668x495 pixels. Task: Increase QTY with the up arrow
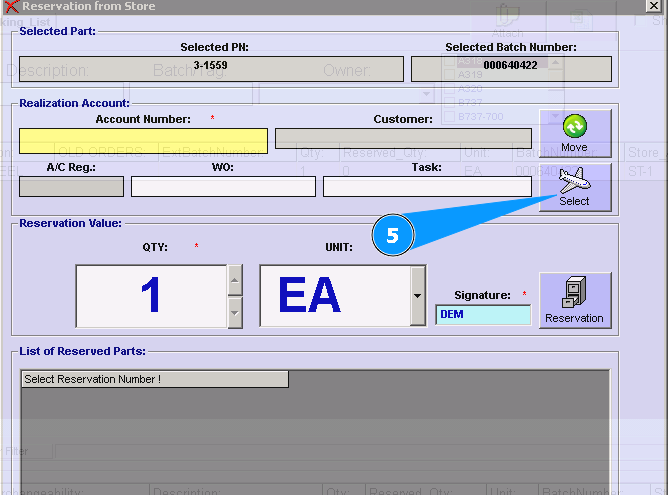[235, 280]
